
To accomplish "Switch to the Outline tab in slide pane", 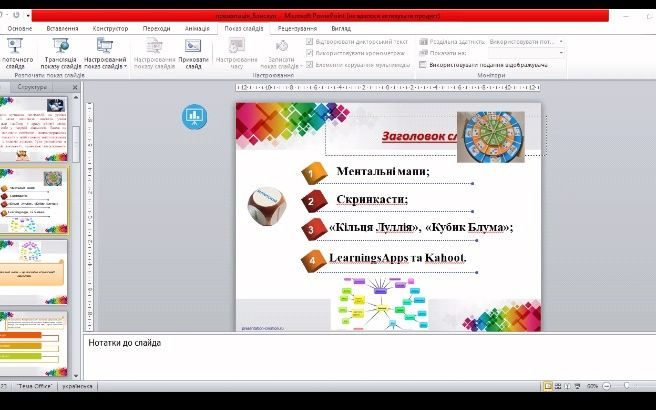I will point(60,88).
